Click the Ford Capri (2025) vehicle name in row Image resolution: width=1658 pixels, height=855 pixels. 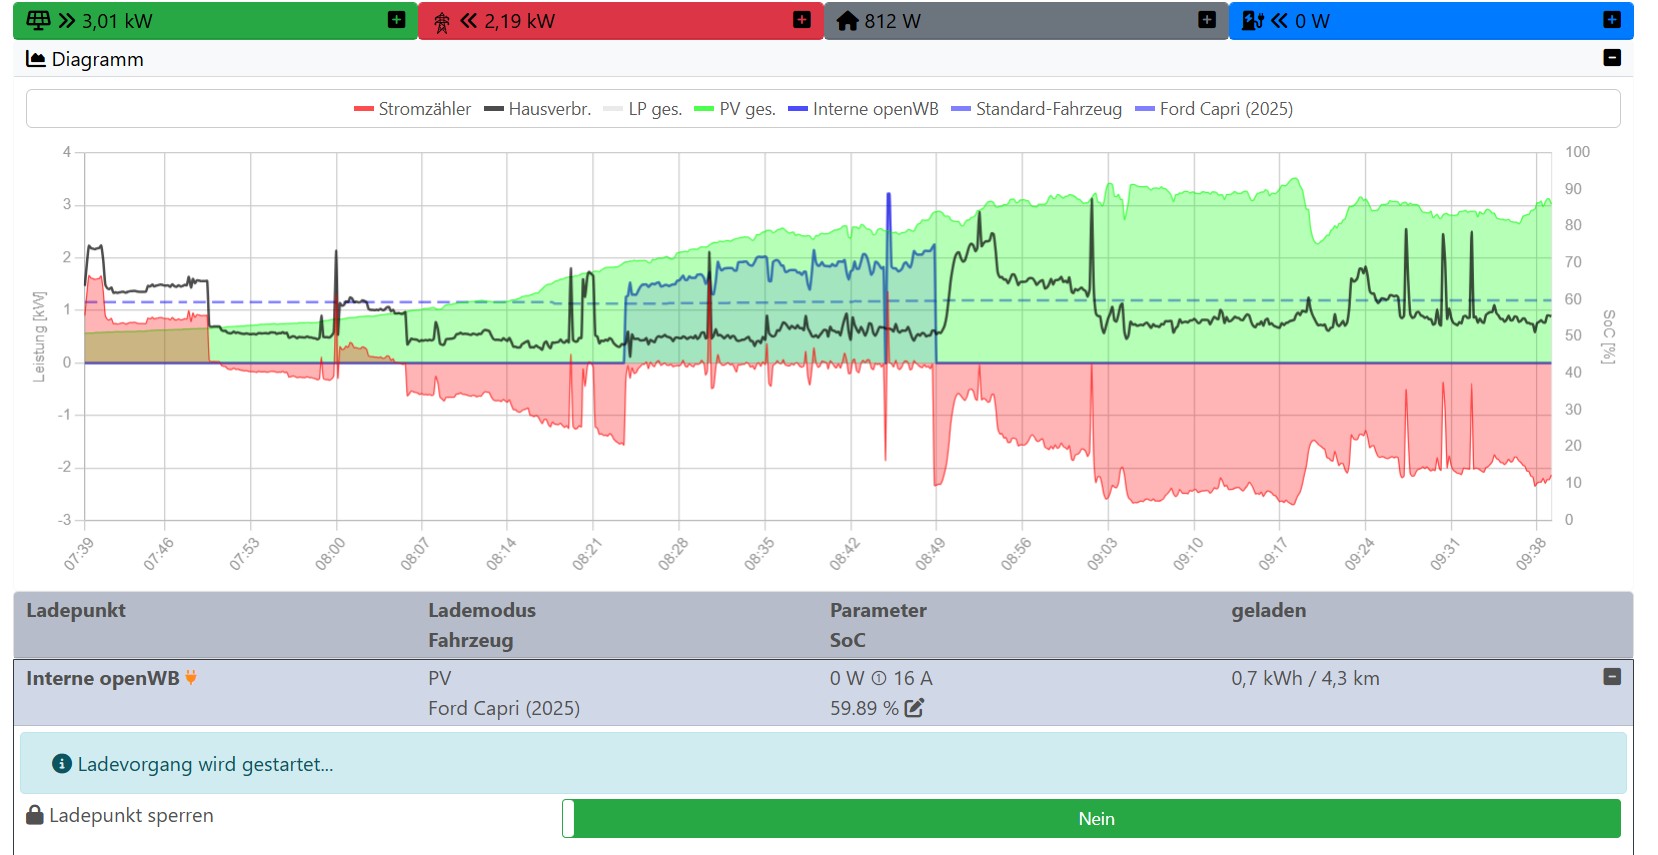503,708
